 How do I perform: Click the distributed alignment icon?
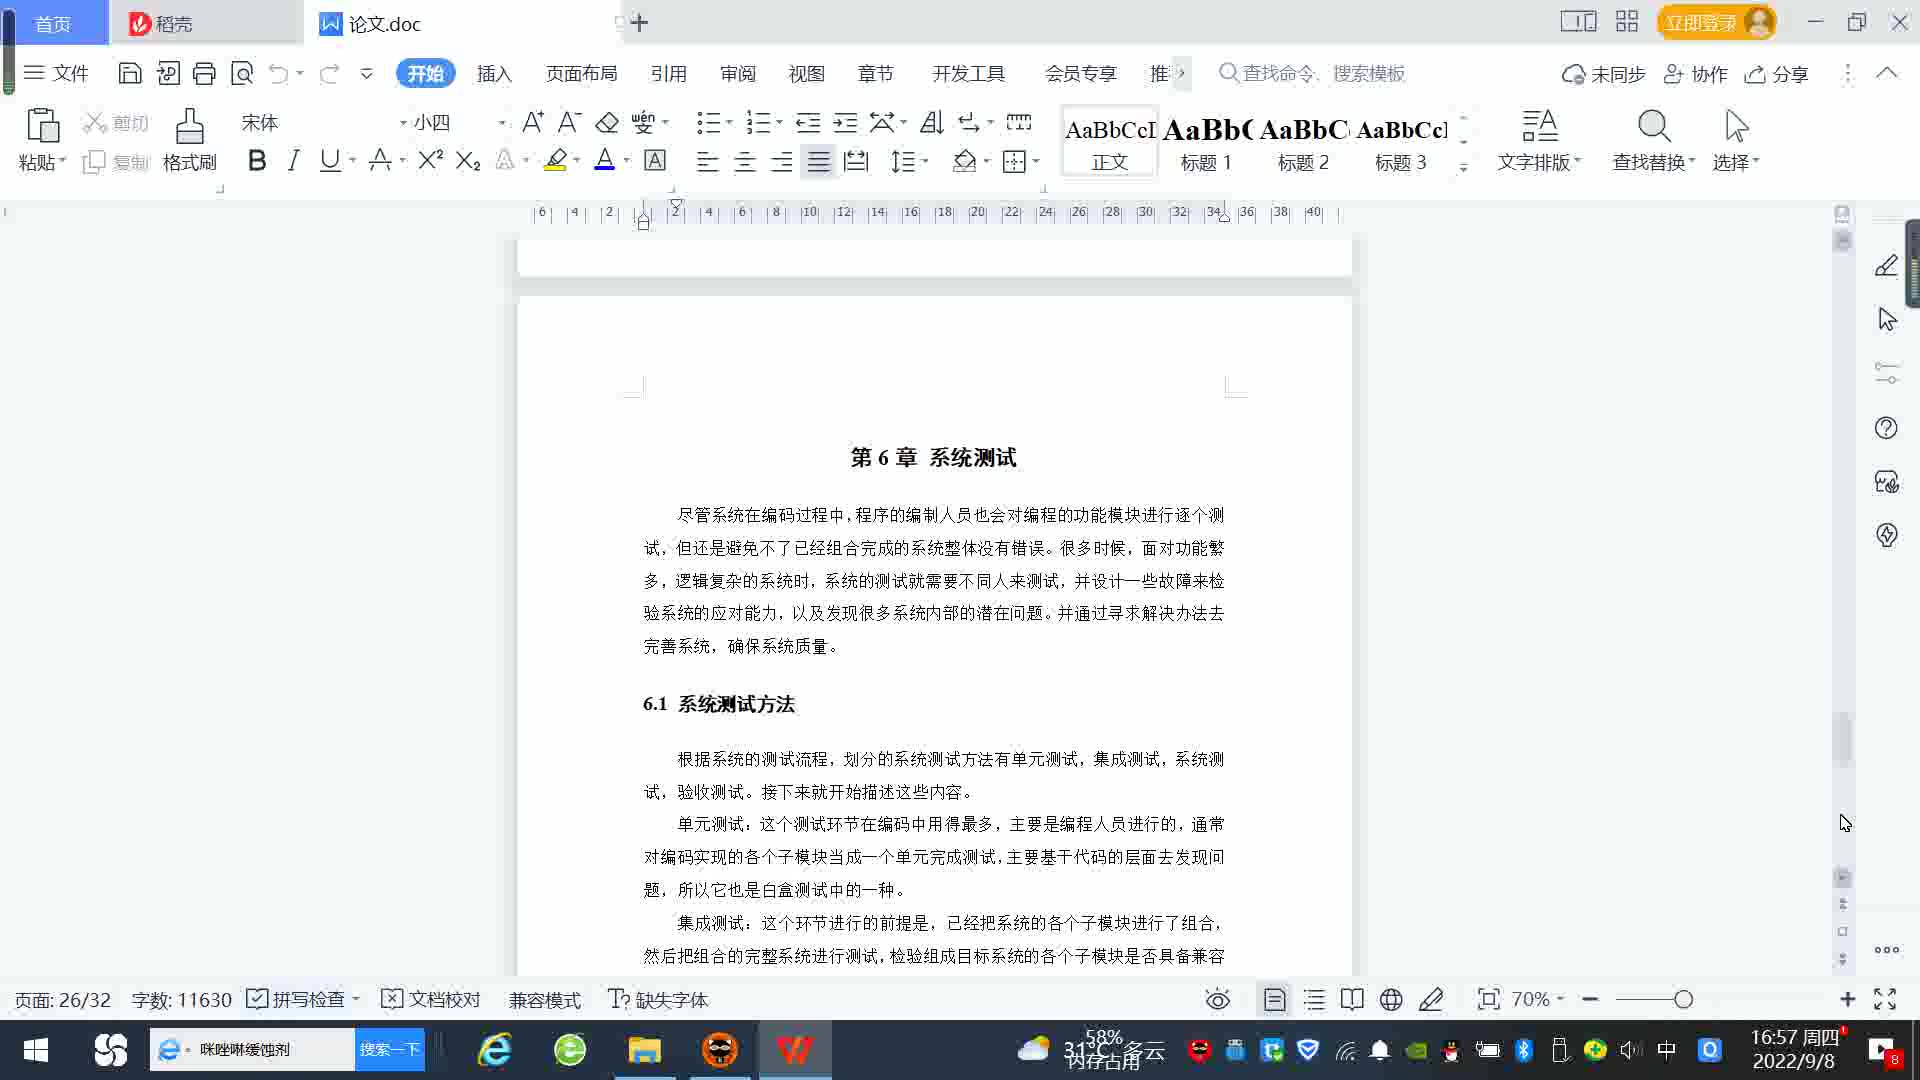click(x=856, y=160)
